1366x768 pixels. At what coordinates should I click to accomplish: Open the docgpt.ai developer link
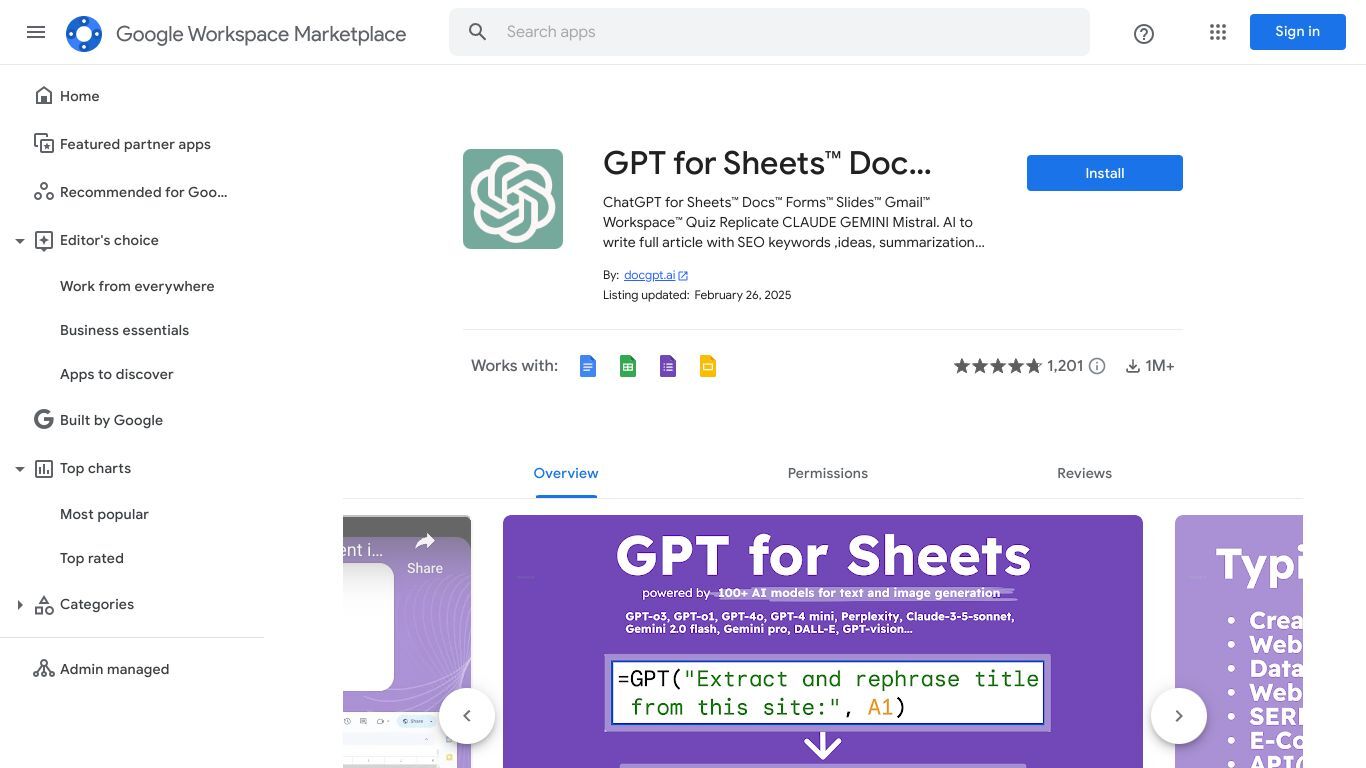click(649, 275)
